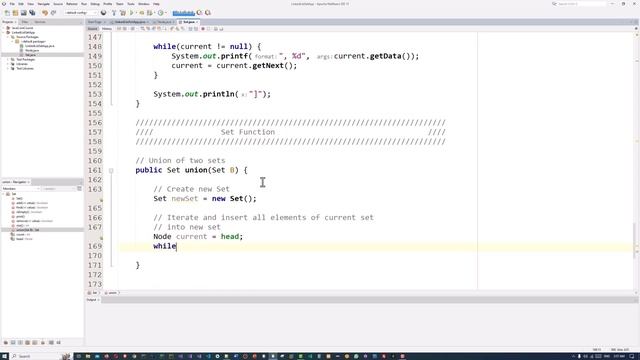Toggle seventh Navigator filter button at panel bottom
The width and height of the screenshot is (640, 360).
[x=51, y=342]
